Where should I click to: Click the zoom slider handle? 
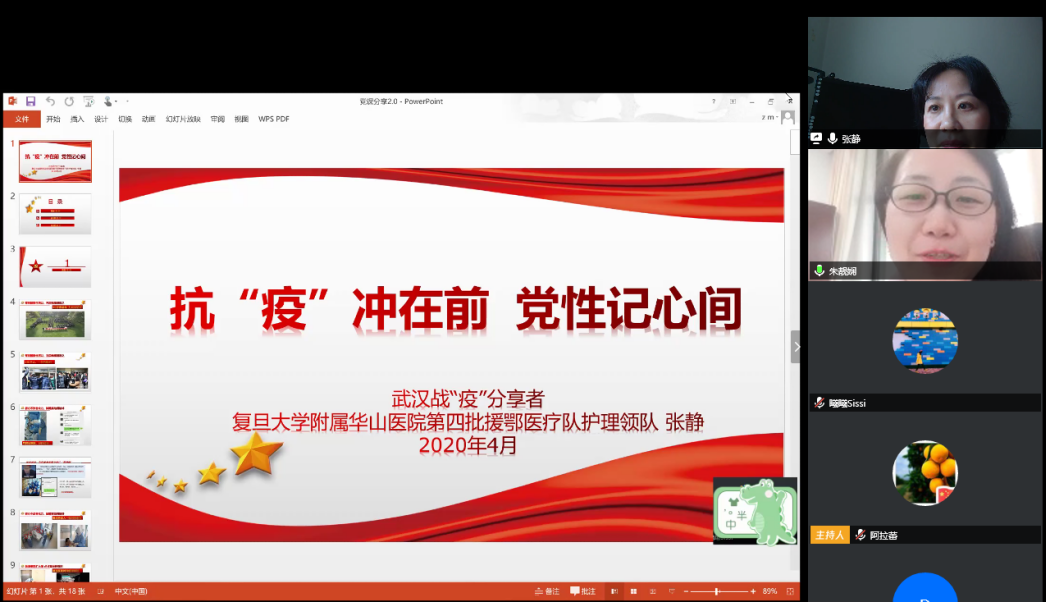pos(717,592)
